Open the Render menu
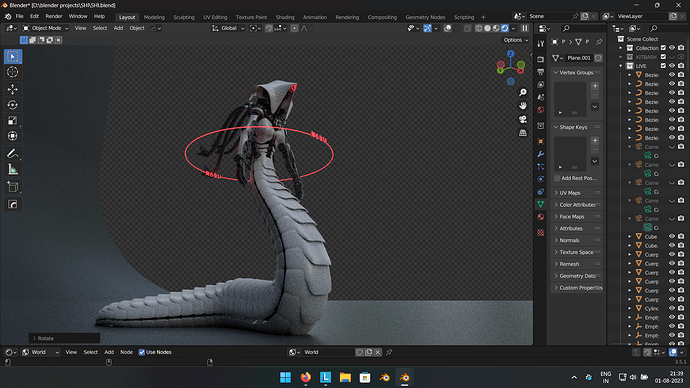This screenshot has width=690, height=388. [x=54, y=16]
